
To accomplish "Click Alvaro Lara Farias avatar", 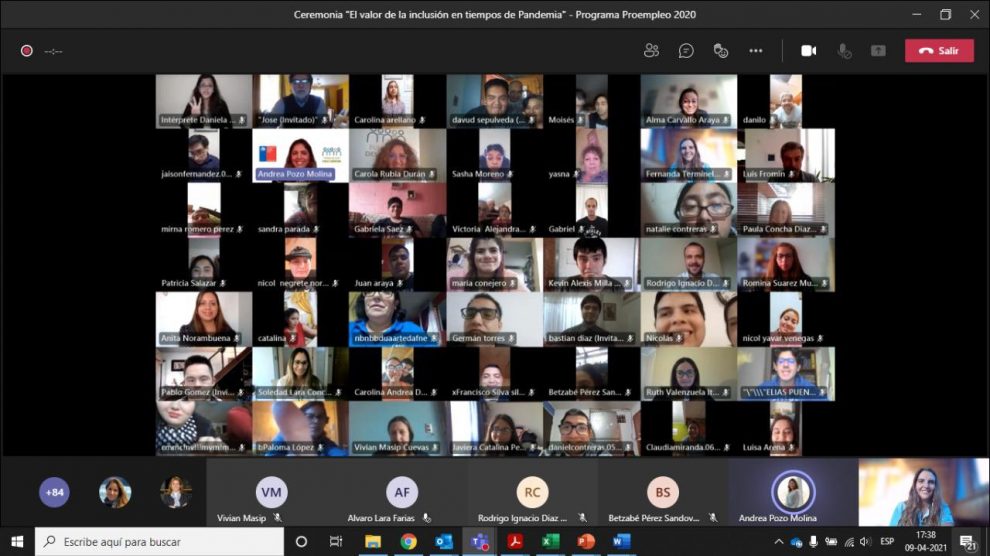I will click(x=402, y=492).
